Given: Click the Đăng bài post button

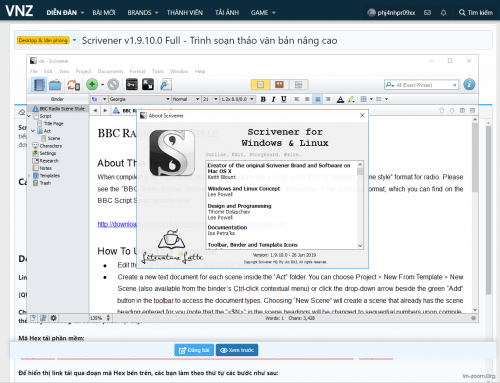Looking at the screenshot, I should tap(194, 350).
